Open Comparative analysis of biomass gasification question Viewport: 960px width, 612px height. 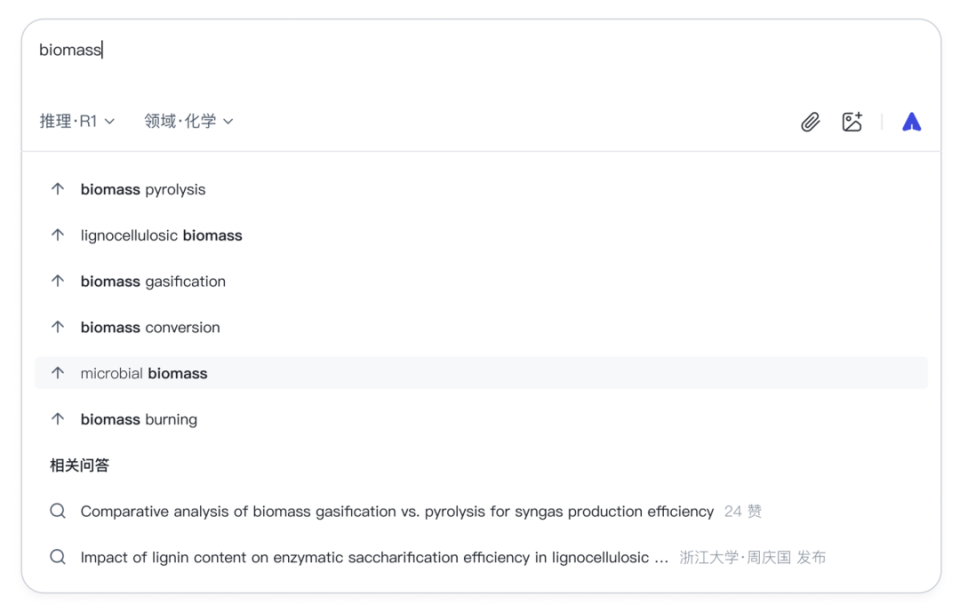[x=397, y=511]
